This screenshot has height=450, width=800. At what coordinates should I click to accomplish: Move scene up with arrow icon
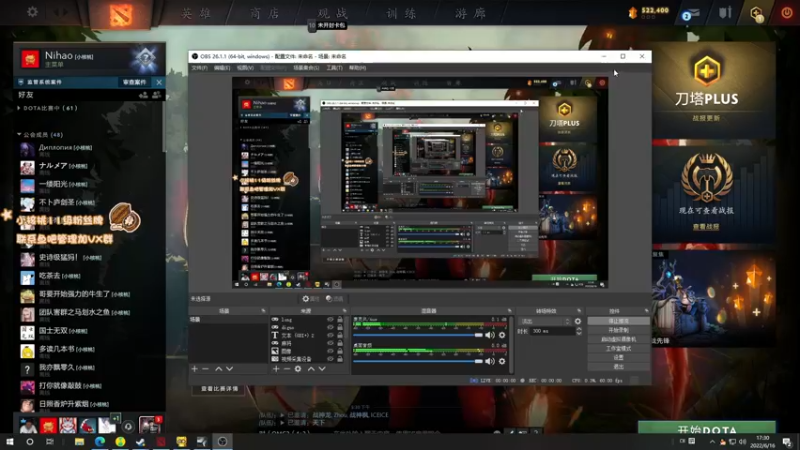coord(218,368)
